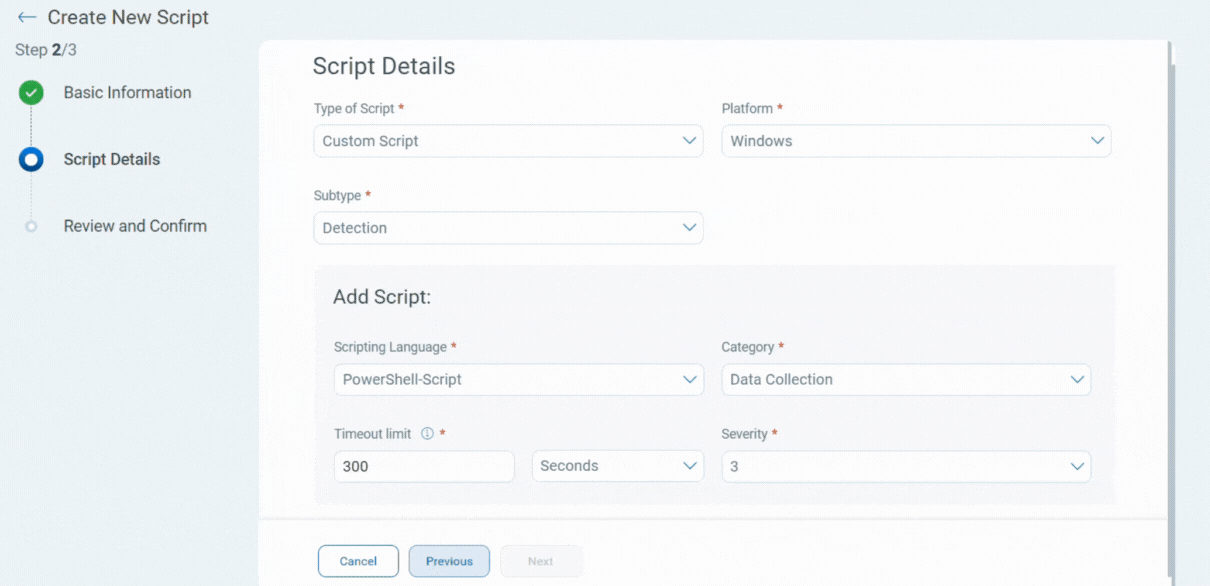The image size is (1210, 586).
Task: Click the vertical scrollbar of the form
Action: (1170, 300)
